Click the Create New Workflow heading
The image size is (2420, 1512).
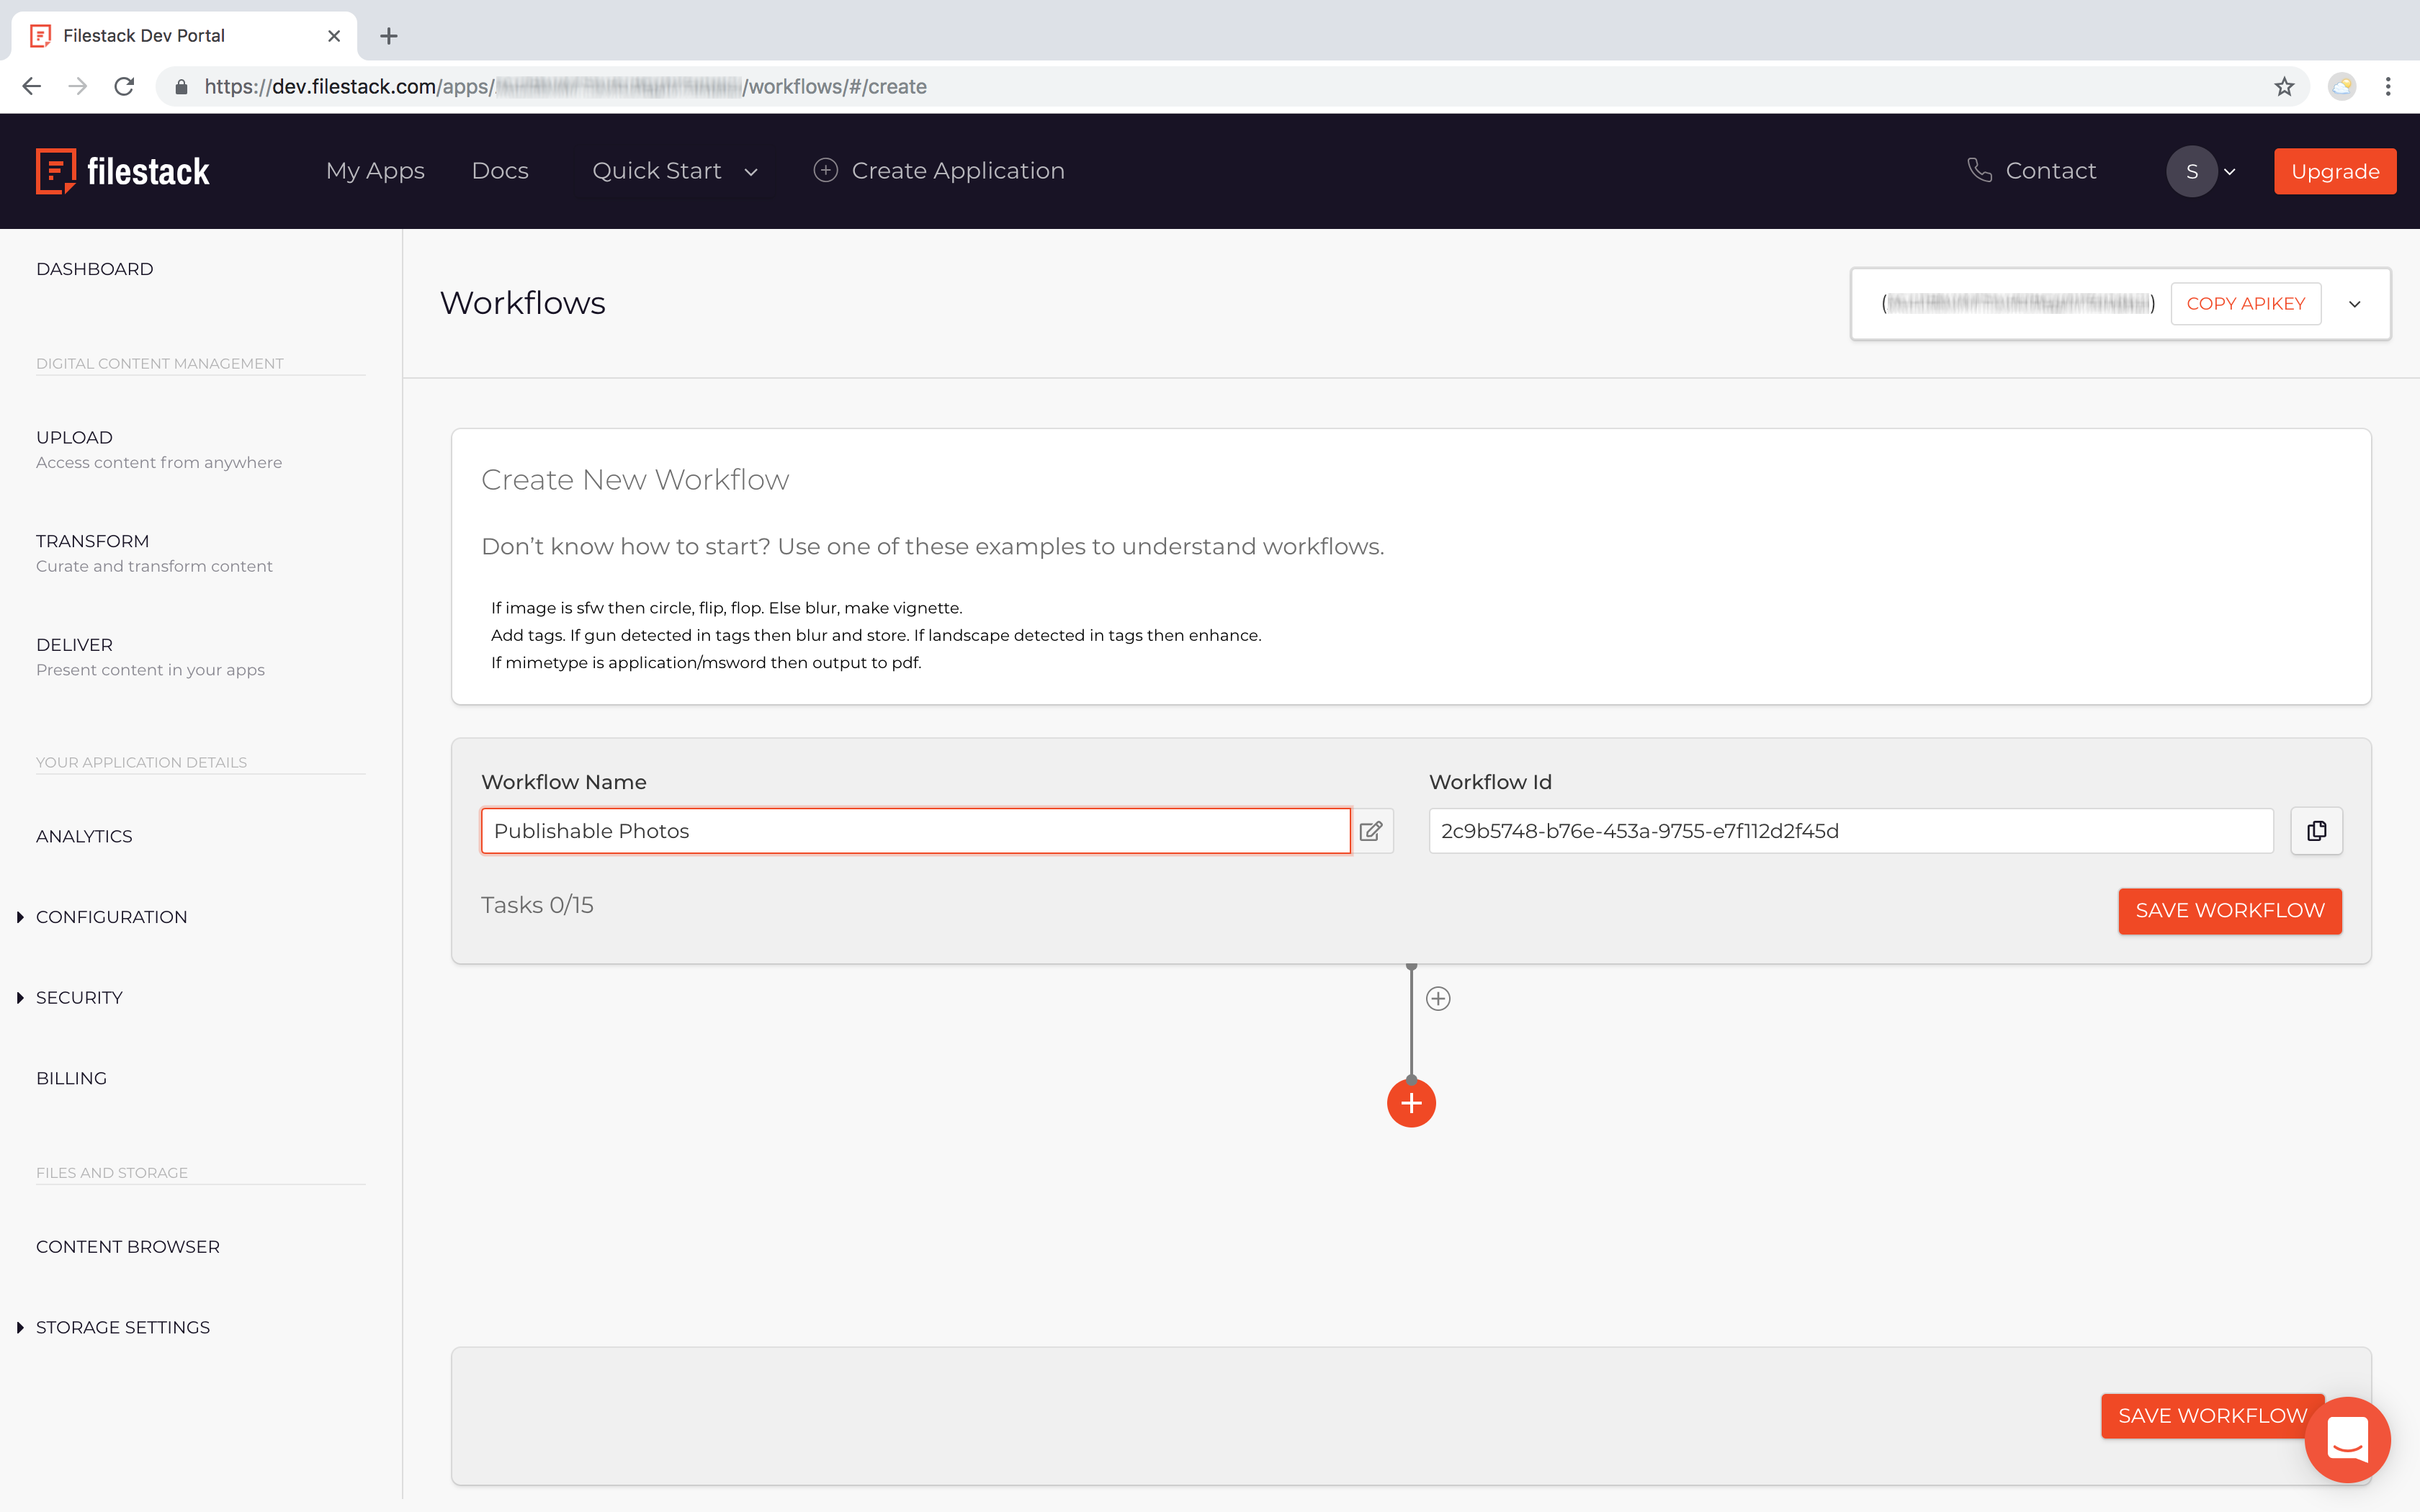(x=635, y=480)
